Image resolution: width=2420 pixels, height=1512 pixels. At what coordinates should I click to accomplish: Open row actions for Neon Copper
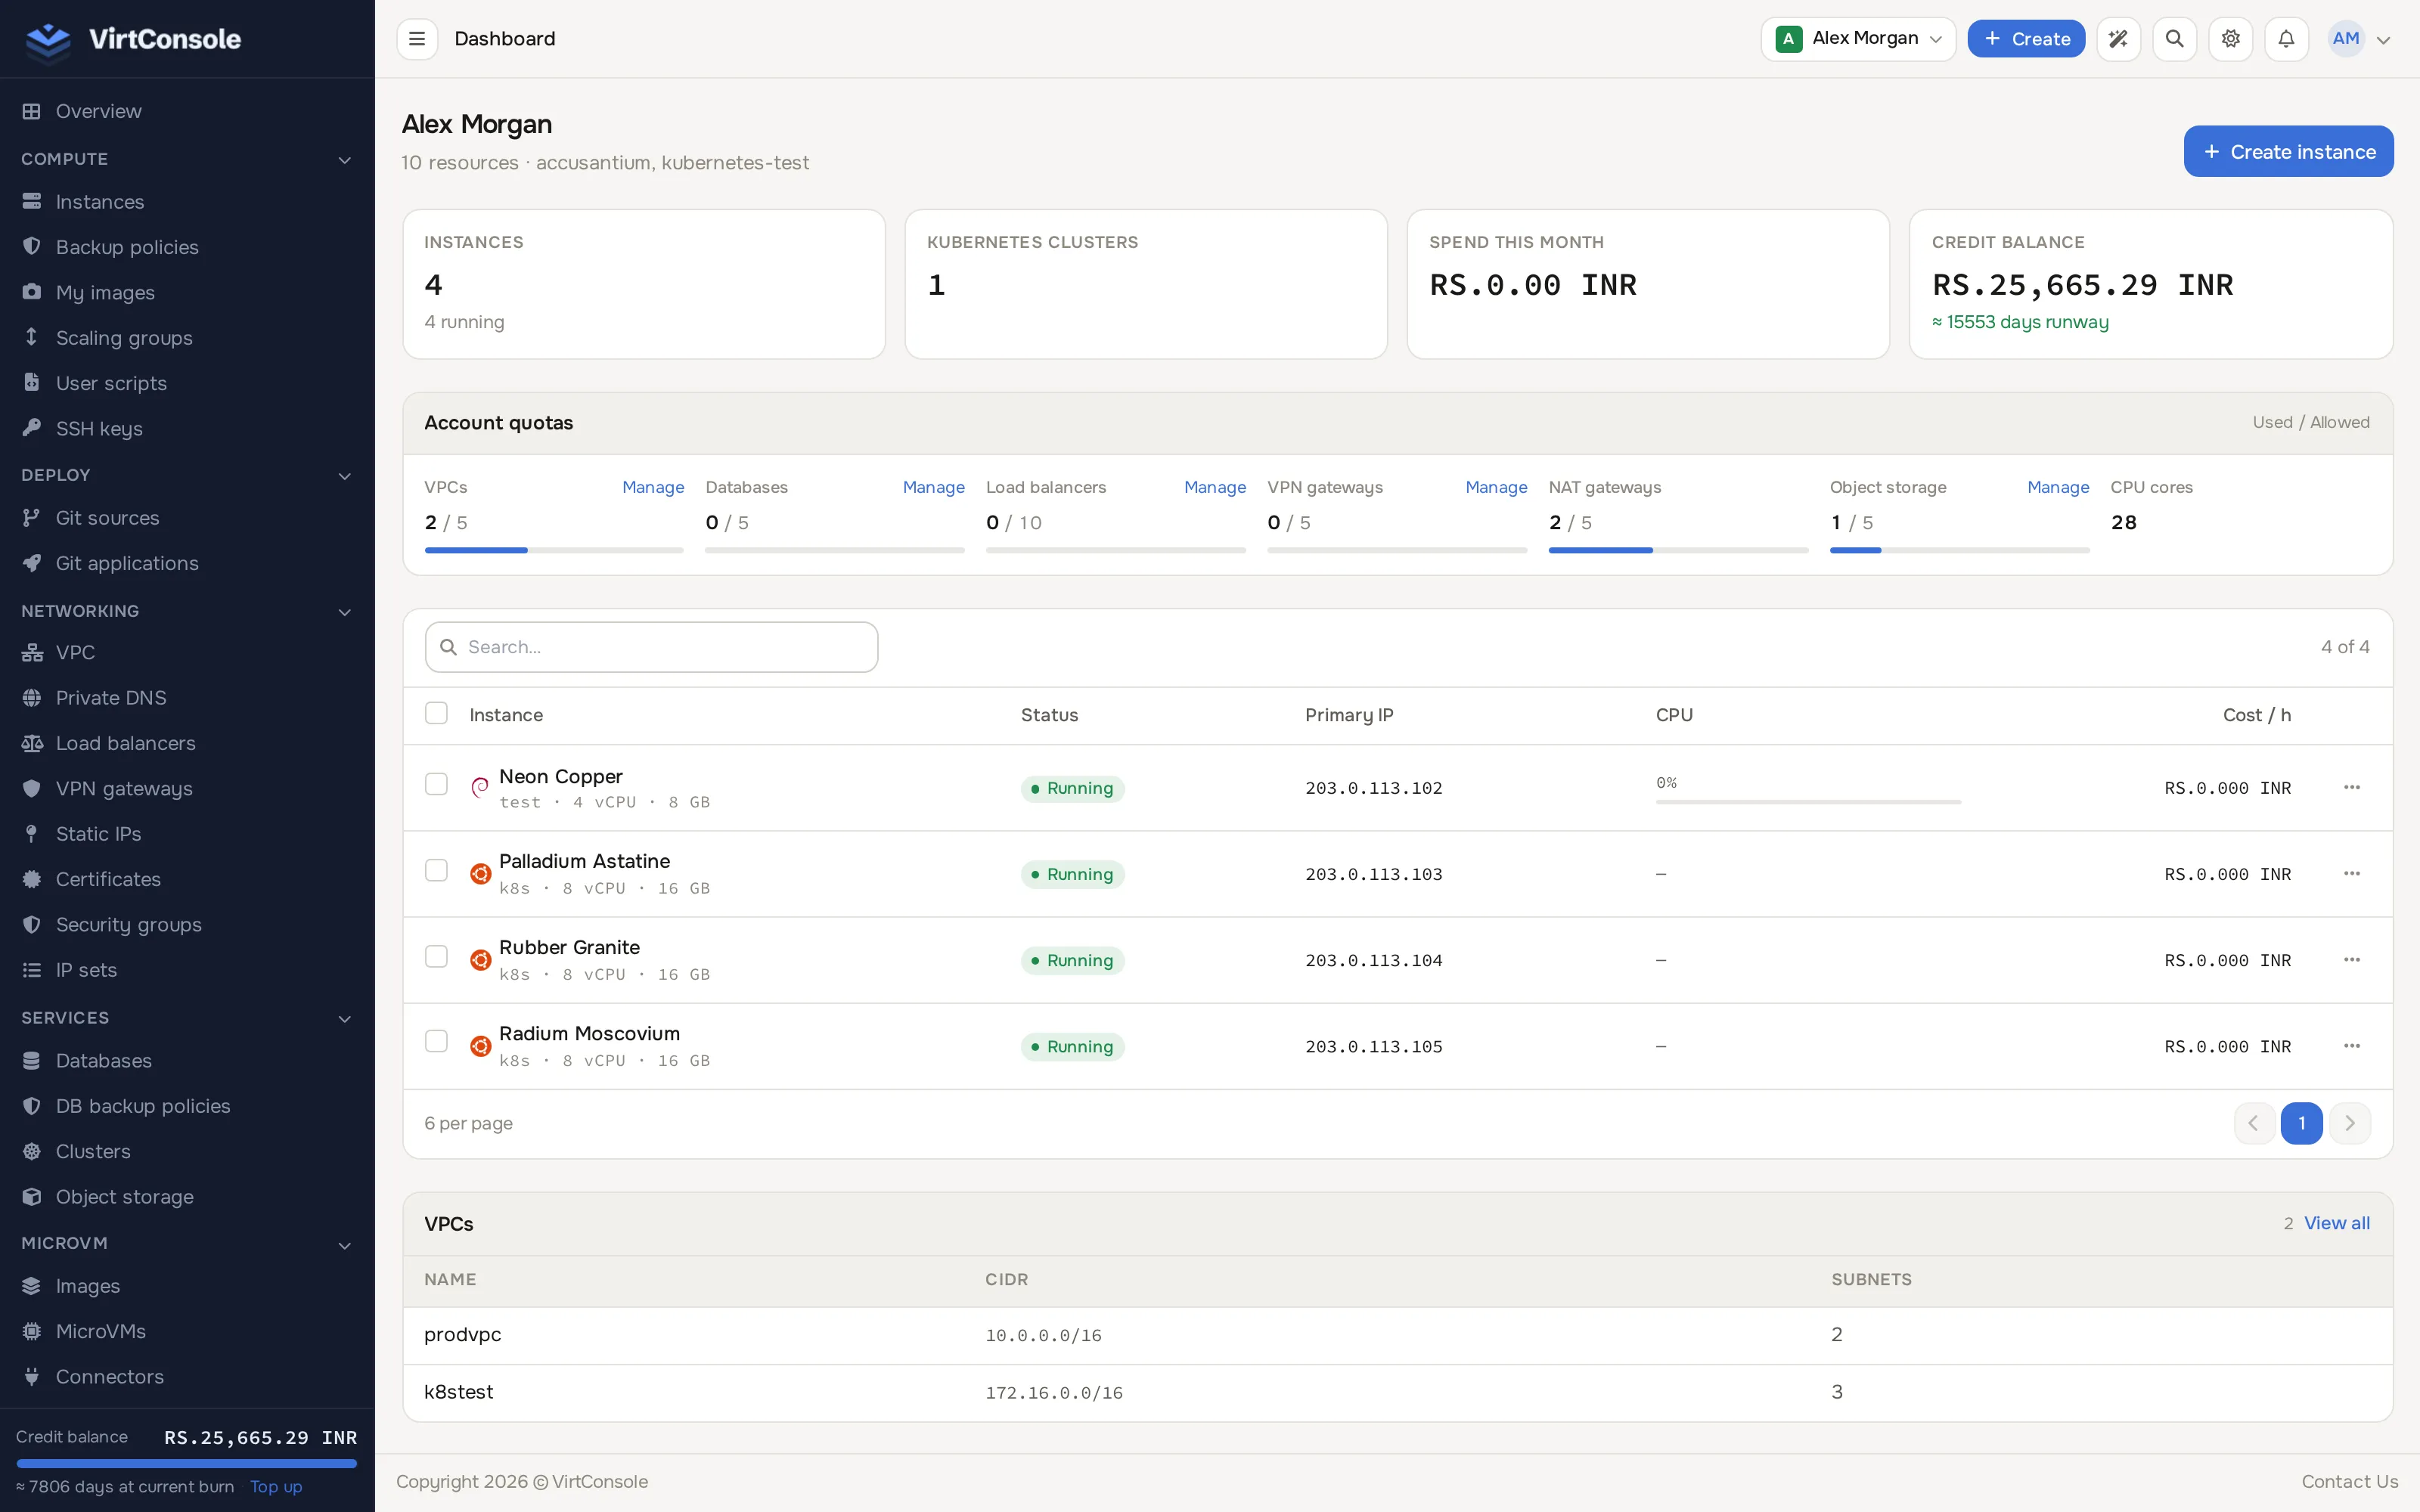point(2352,787)
